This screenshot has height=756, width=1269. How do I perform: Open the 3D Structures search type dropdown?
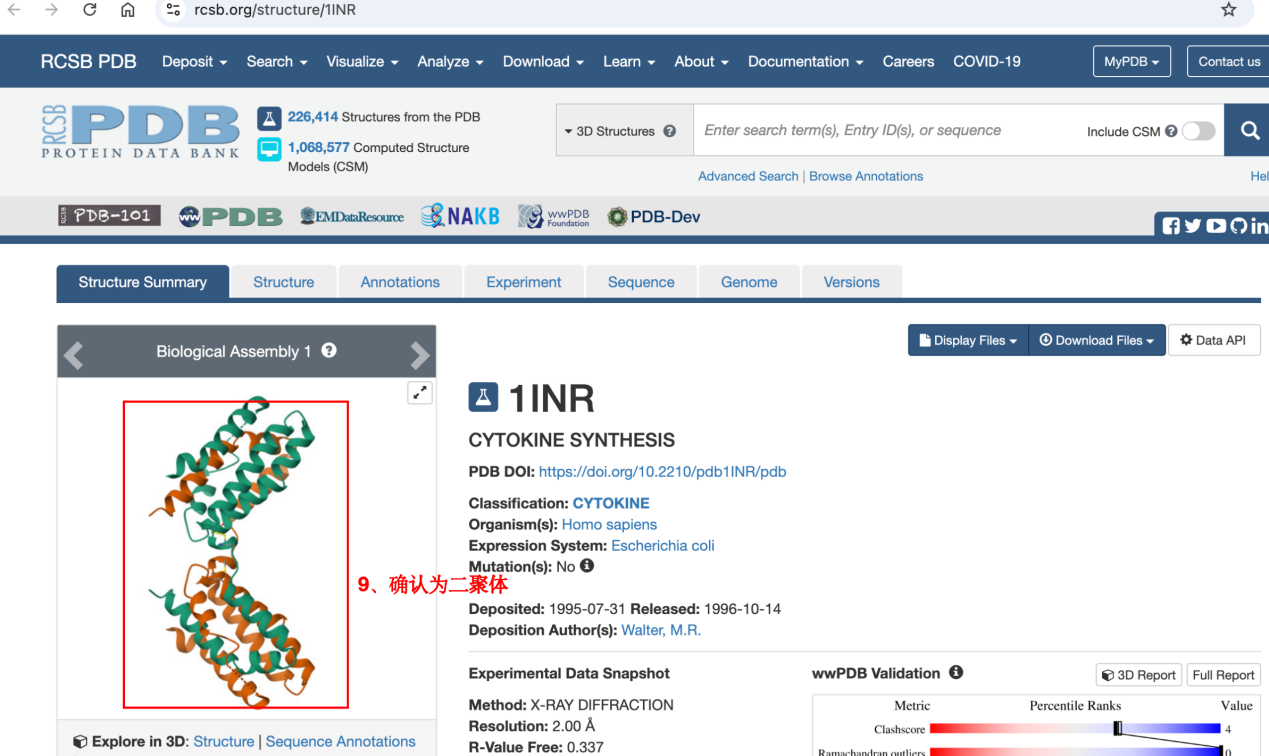620,131
